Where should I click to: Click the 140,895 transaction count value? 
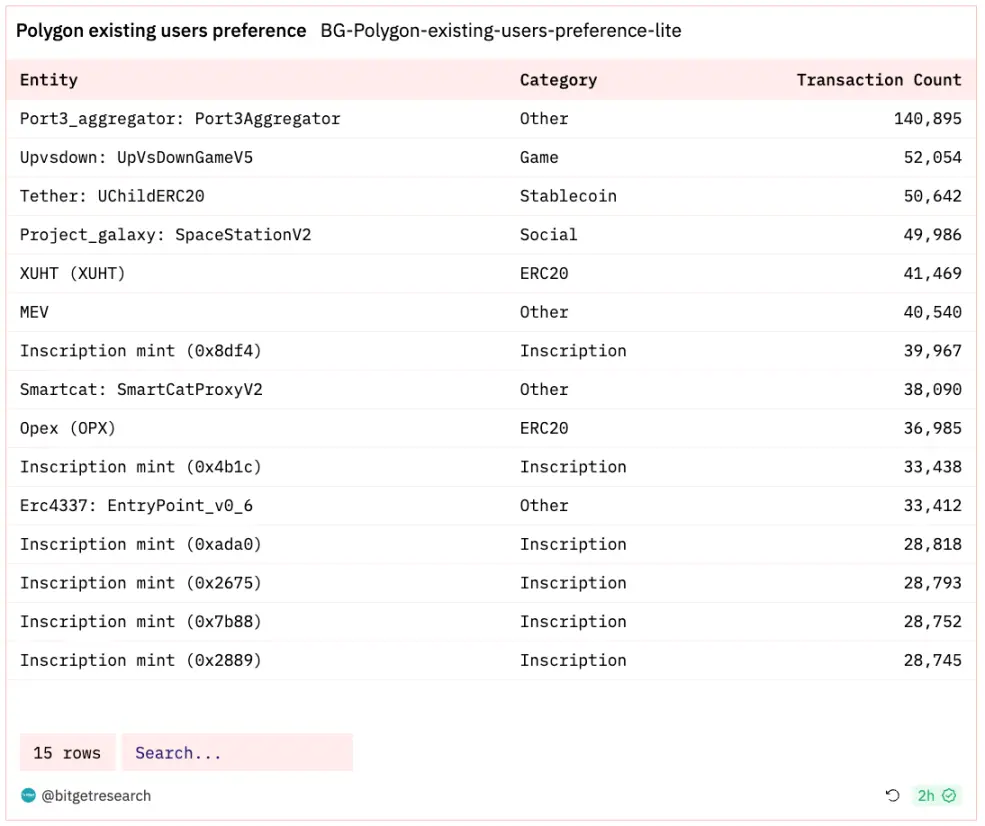[x=927, y=119]
